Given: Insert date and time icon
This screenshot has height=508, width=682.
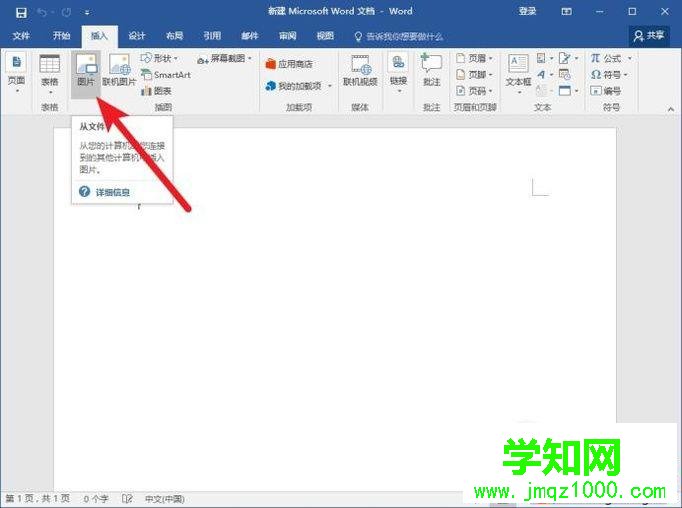Looking at the screenshot, I should coord(565,74).
